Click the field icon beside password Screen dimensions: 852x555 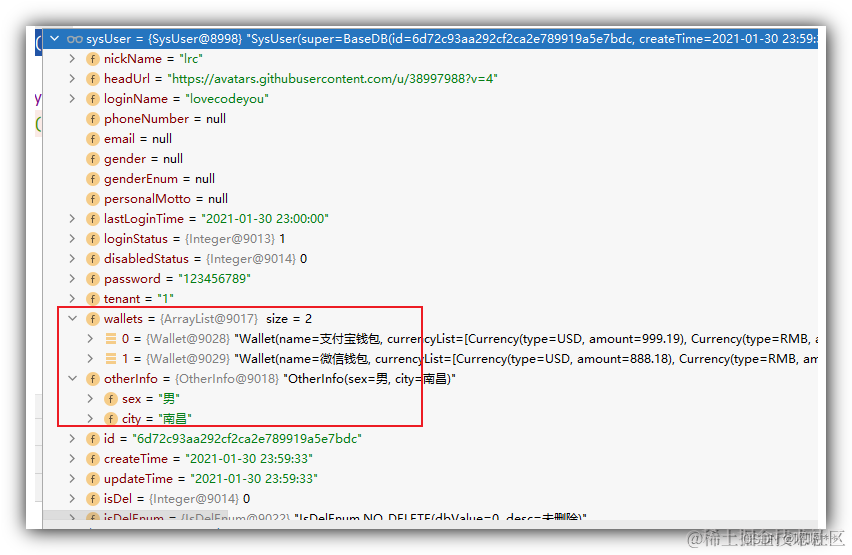[x=93, y=279]
